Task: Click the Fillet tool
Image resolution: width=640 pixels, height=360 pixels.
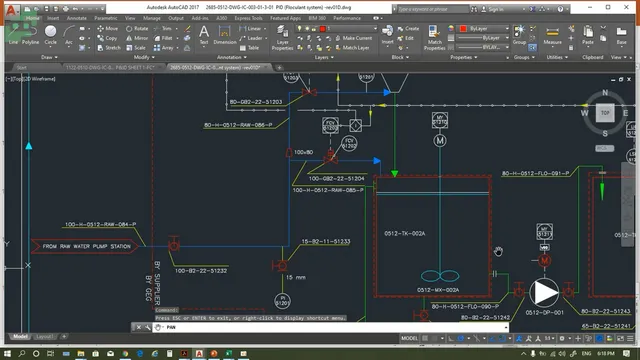Action: pos(163,38)
